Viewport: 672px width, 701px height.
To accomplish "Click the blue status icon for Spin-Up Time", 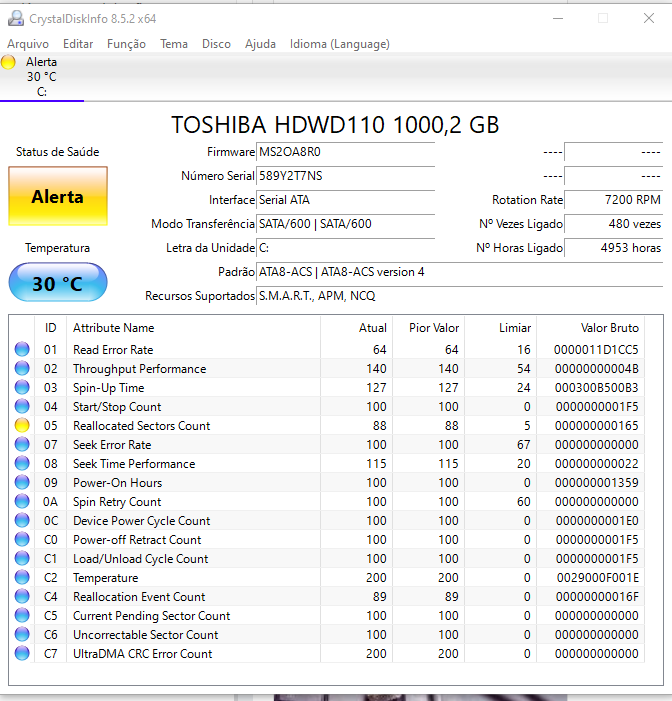I will tap(22, 387).
